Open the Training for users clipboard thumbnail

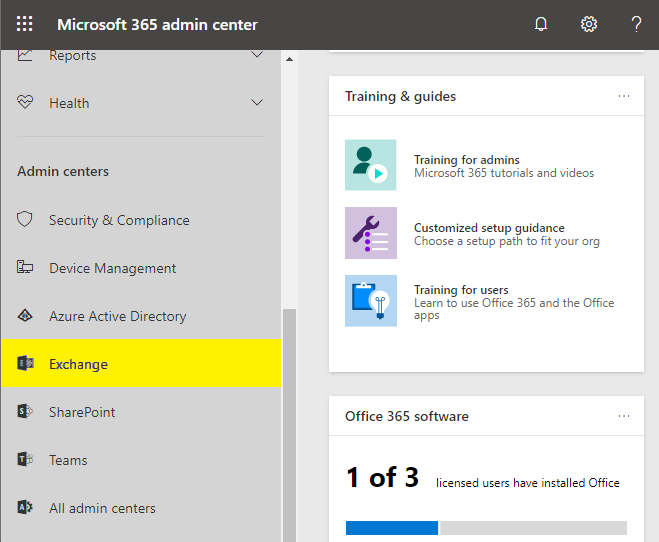tap(371, 301)
